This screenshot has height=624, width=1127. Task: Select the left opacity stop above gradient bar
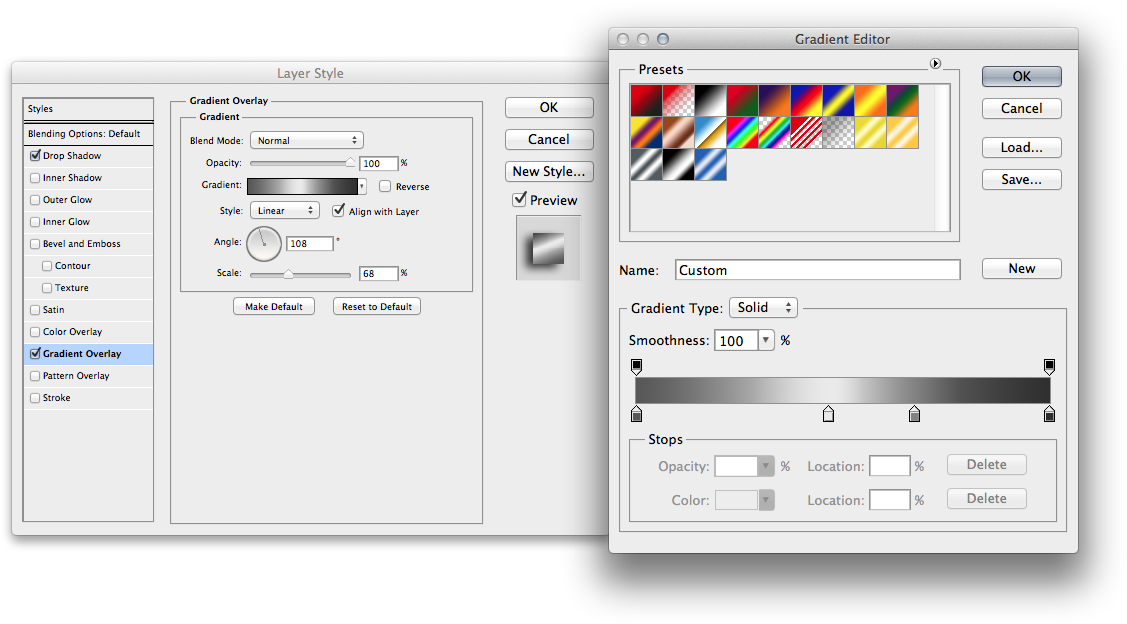[x=636, y=367]
